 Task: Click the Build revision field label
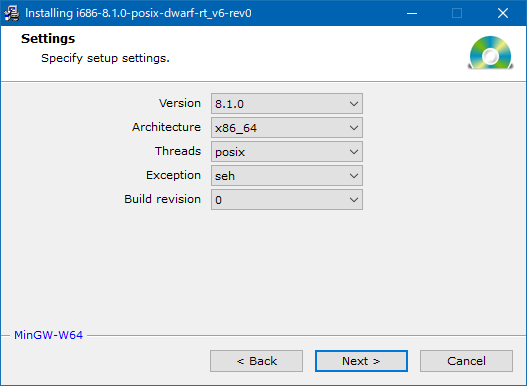pyautogui.click(x=163, y=199)
